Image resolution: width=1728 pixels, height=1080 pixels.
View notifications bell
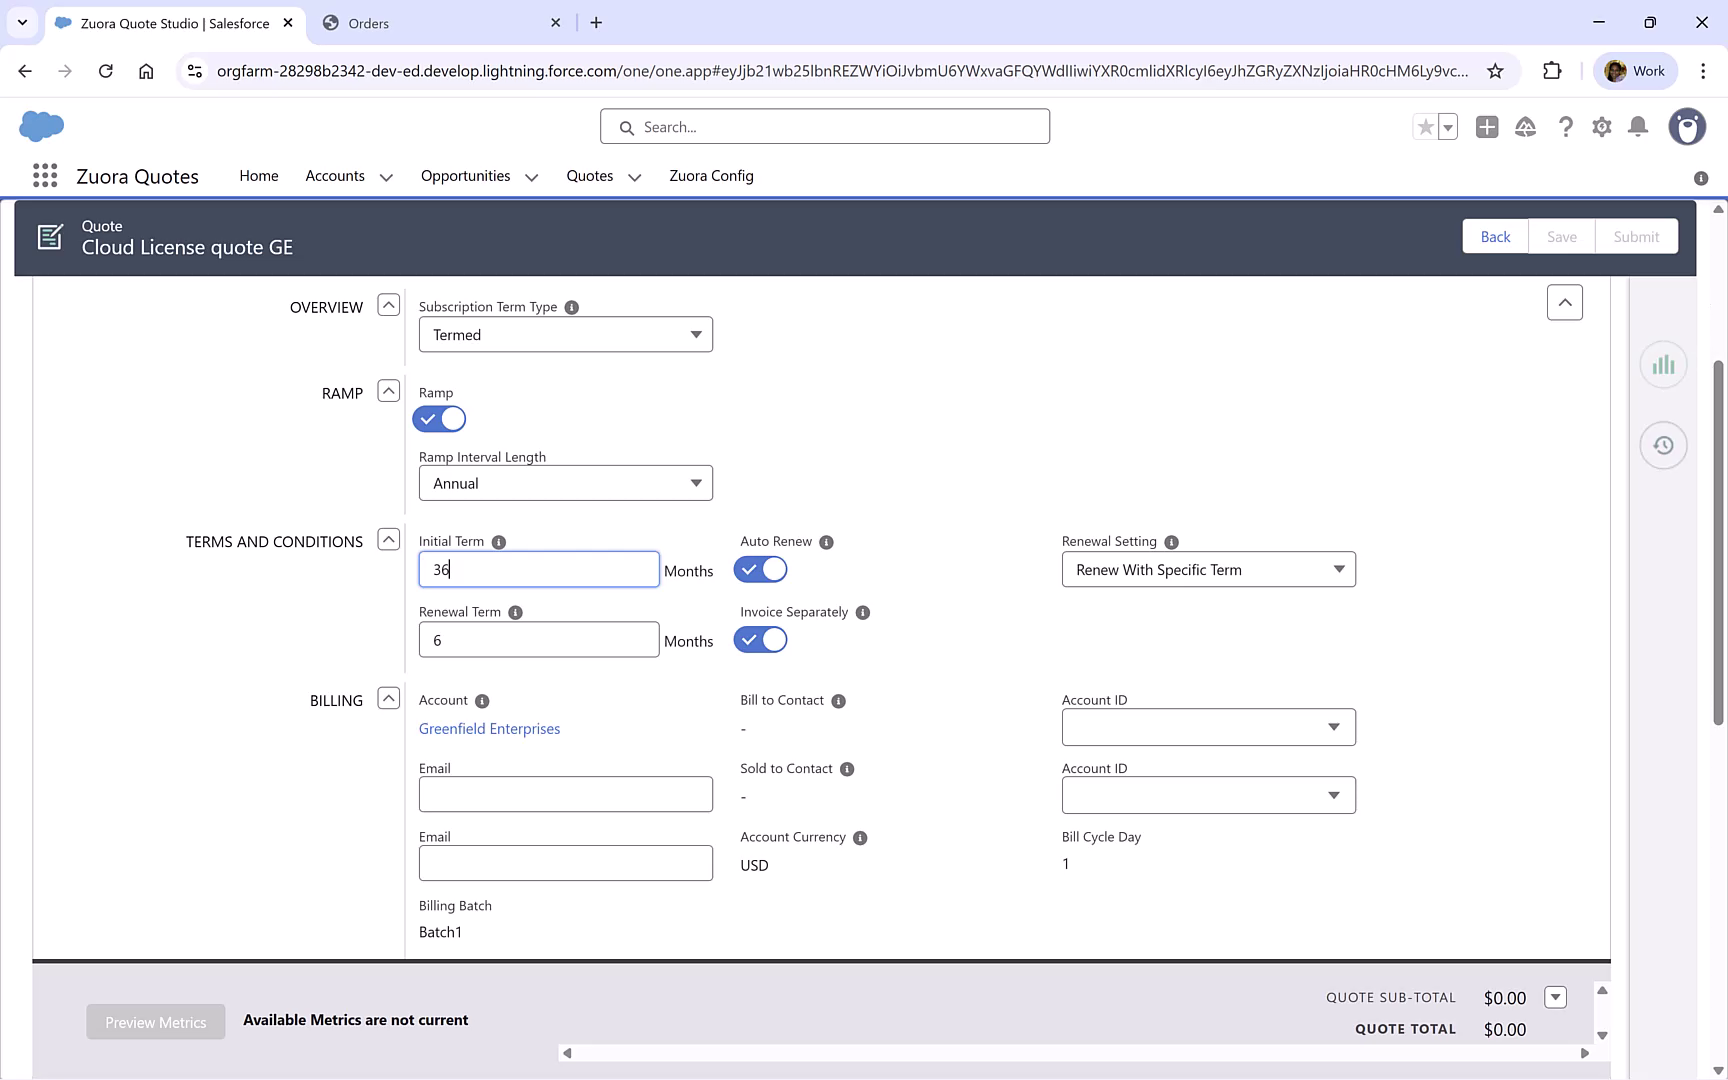click(1638, 127)
